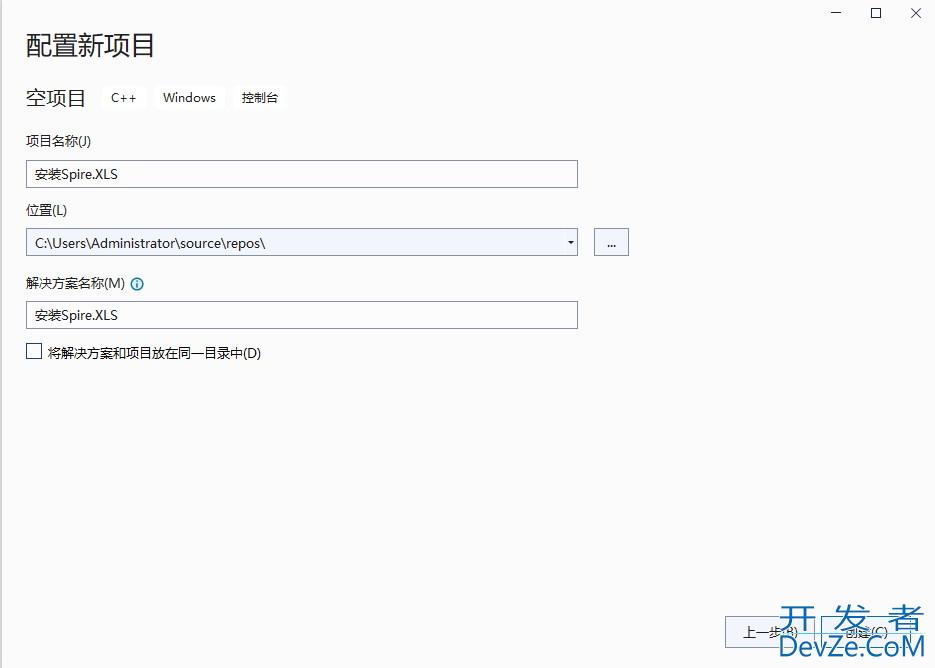Screen dimensions: 935x668
Task: Click the C++ tag label
Action: pos(123,98)
